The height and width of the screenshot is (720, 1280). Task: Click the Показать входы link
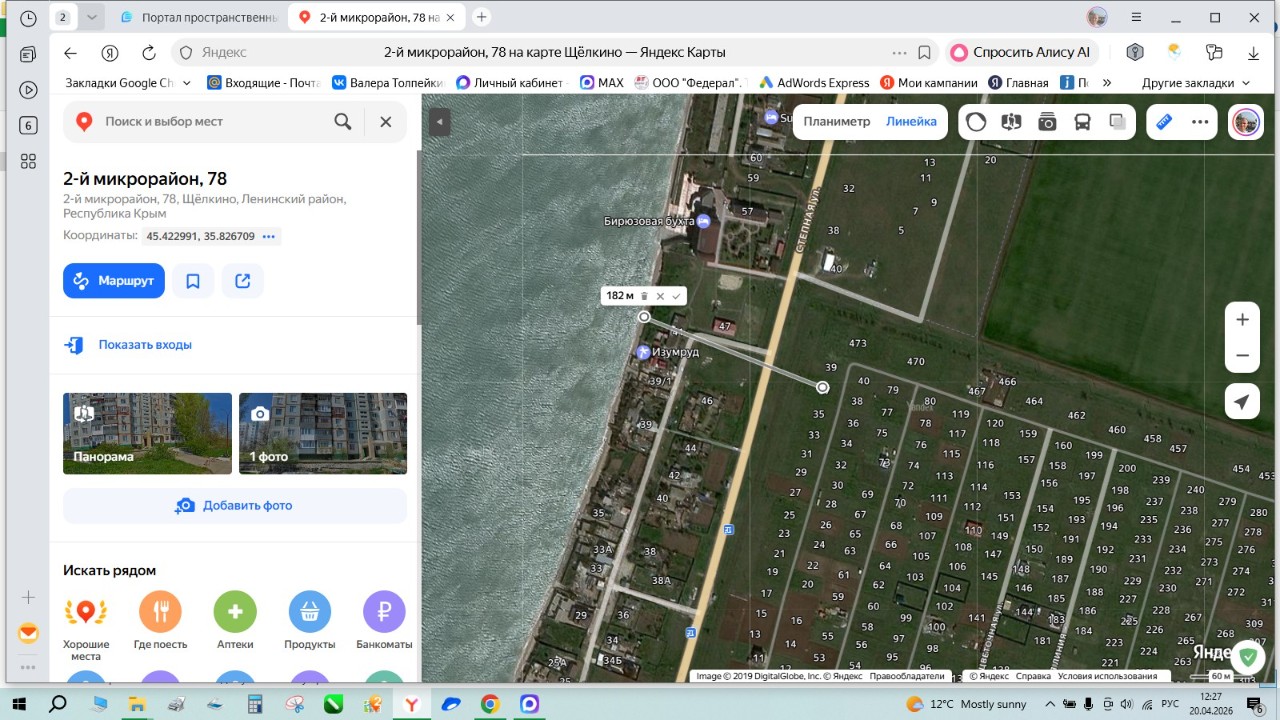(145, 345)
